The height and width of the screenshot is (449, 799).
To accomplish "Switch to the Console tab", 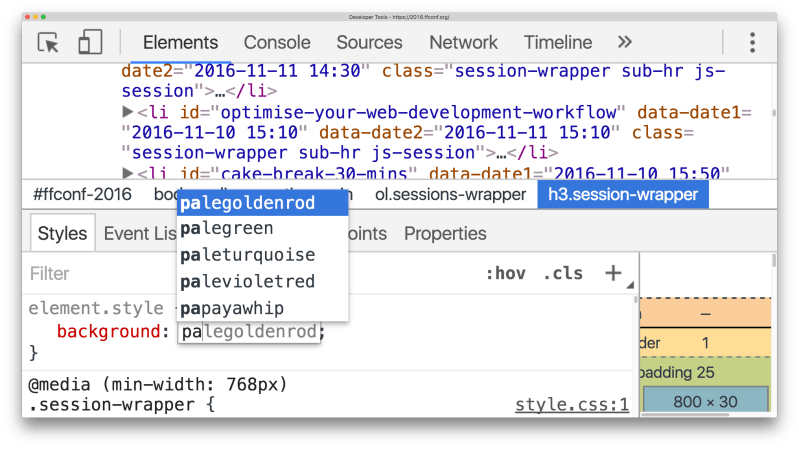I will click(x=277, y=42).
